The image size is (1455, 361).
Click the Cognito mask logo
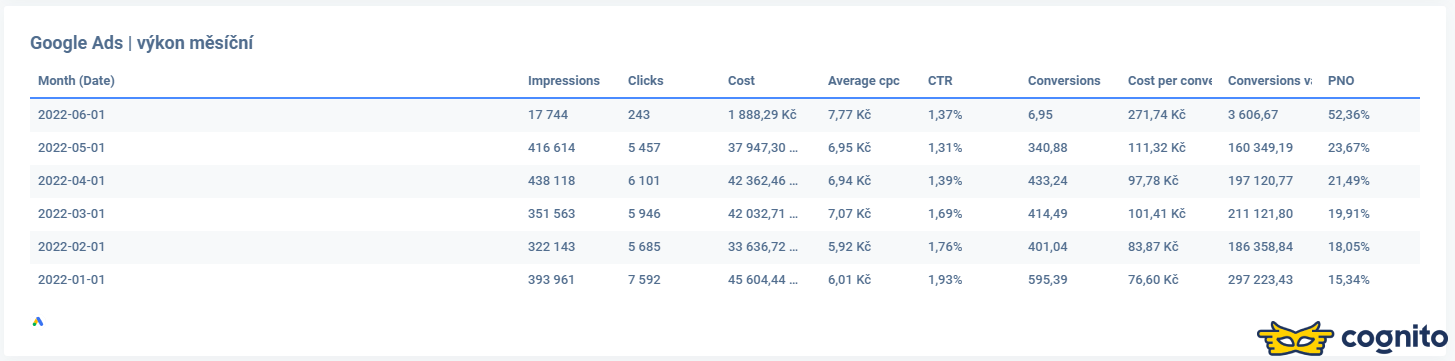pos(1293,339)
